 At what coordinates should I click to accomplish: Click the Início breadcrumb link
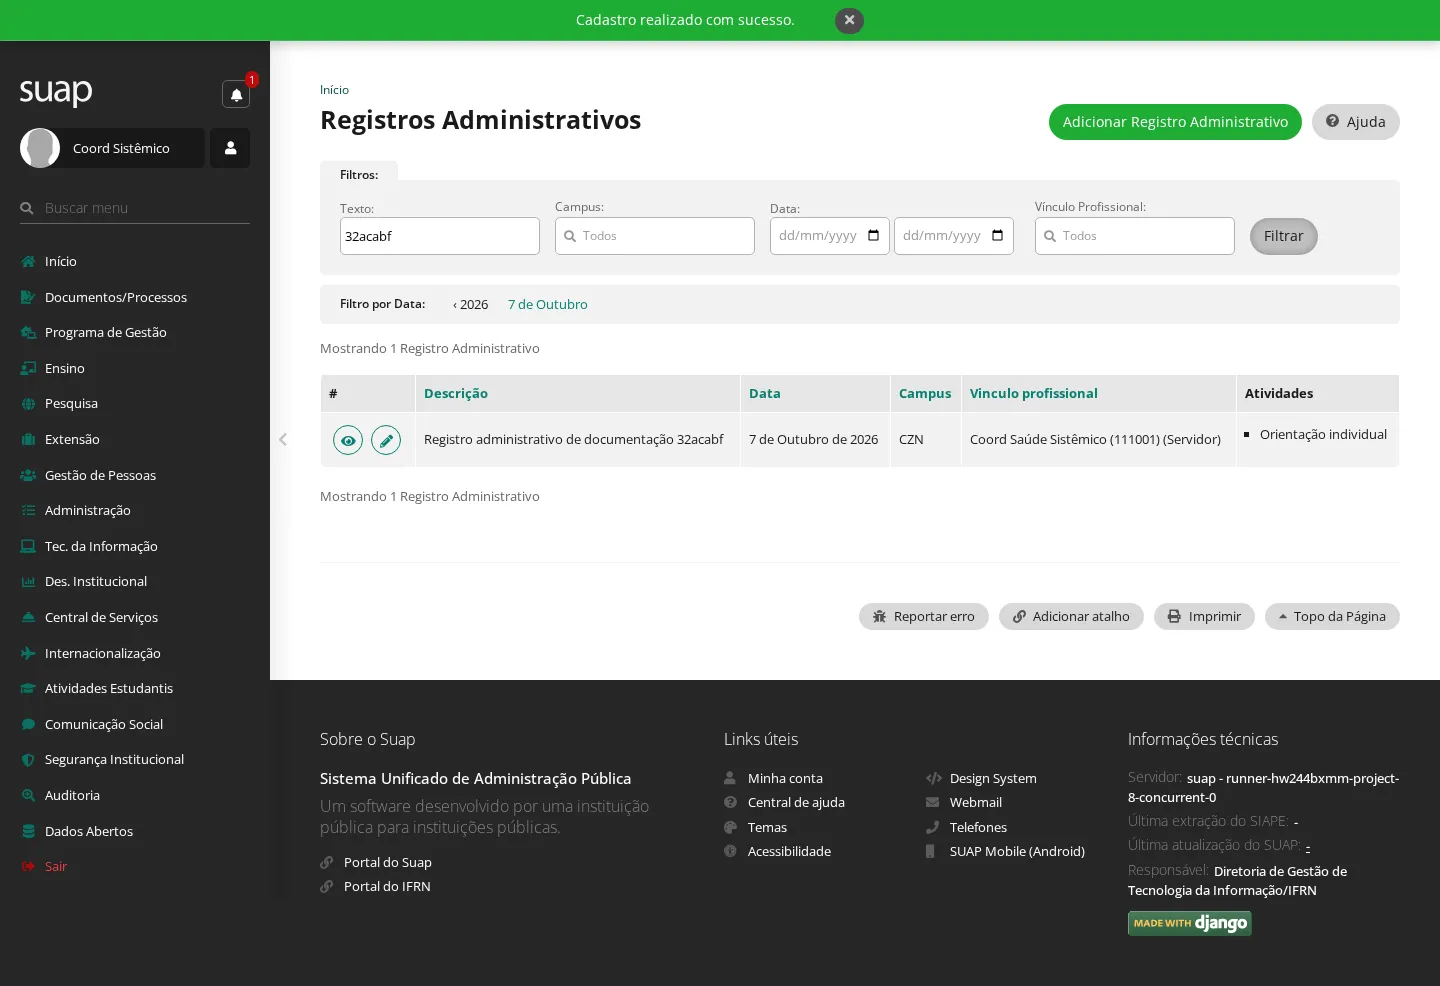(x=334, y=90)
